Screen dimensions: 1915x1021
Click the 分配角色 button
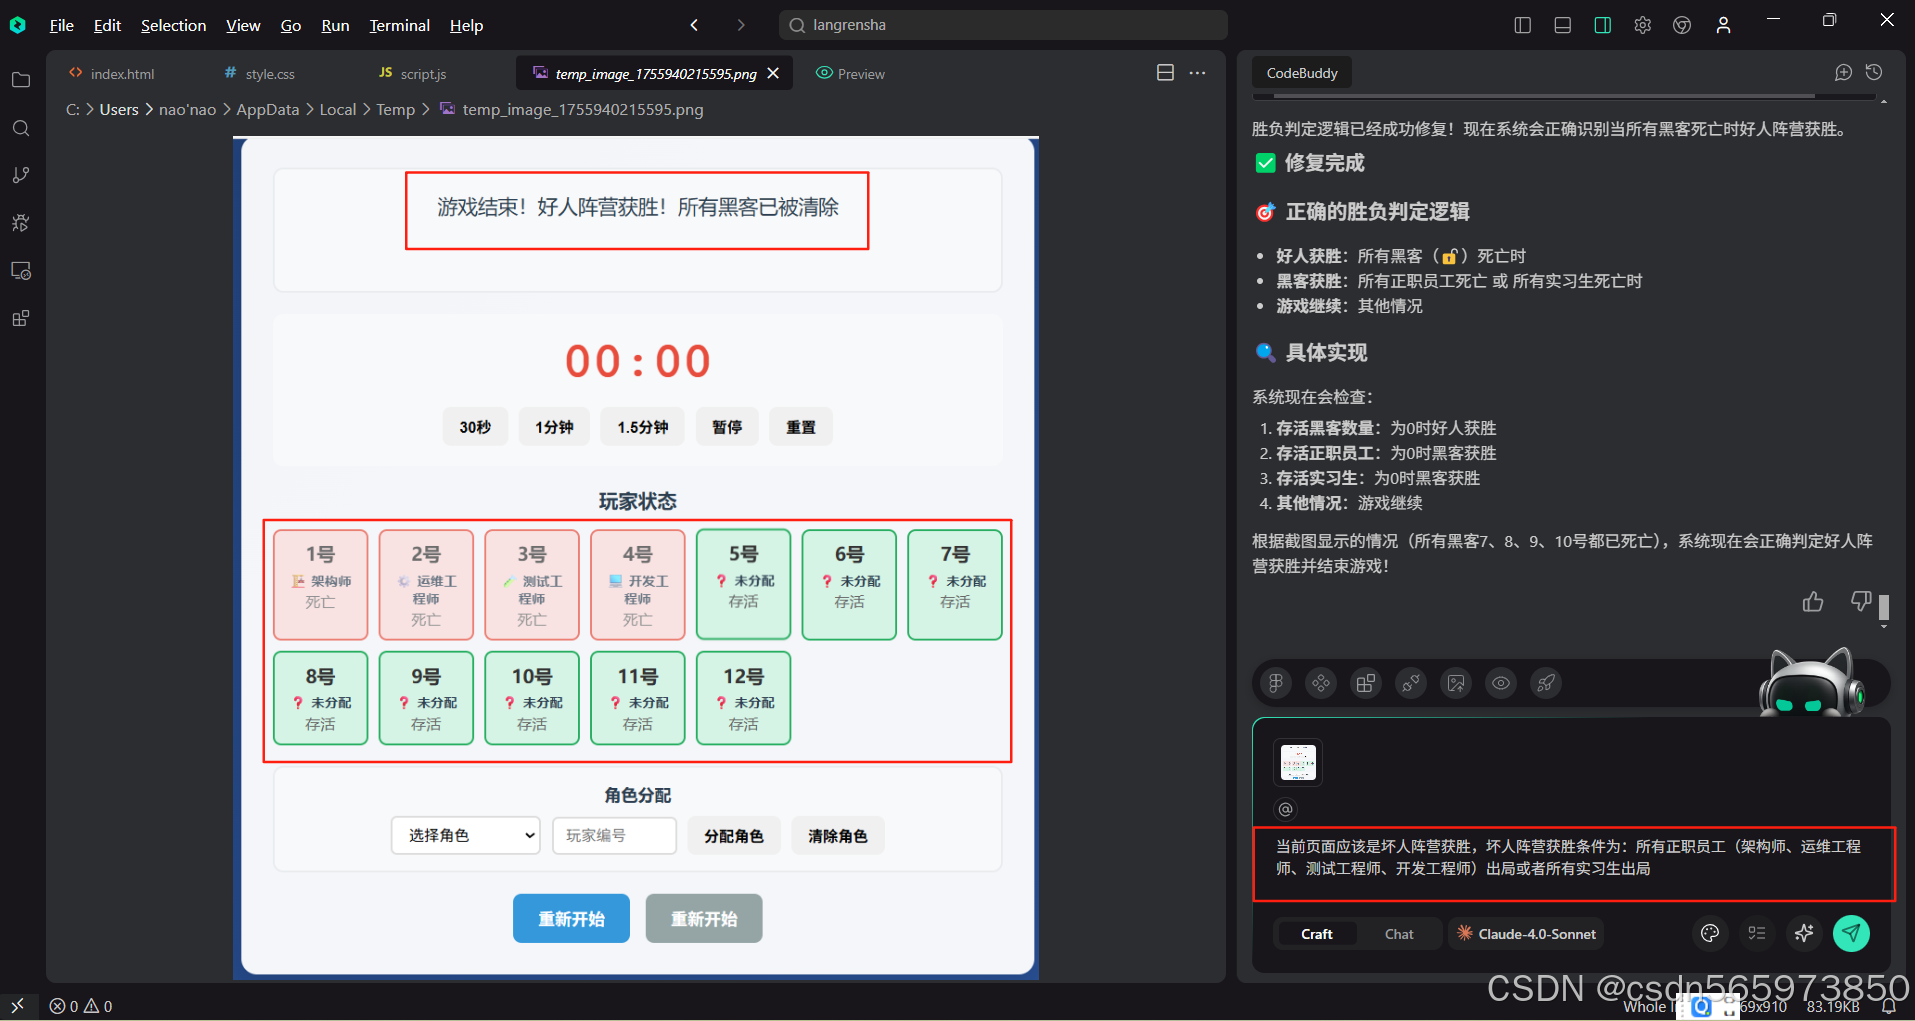pos(734,835)
